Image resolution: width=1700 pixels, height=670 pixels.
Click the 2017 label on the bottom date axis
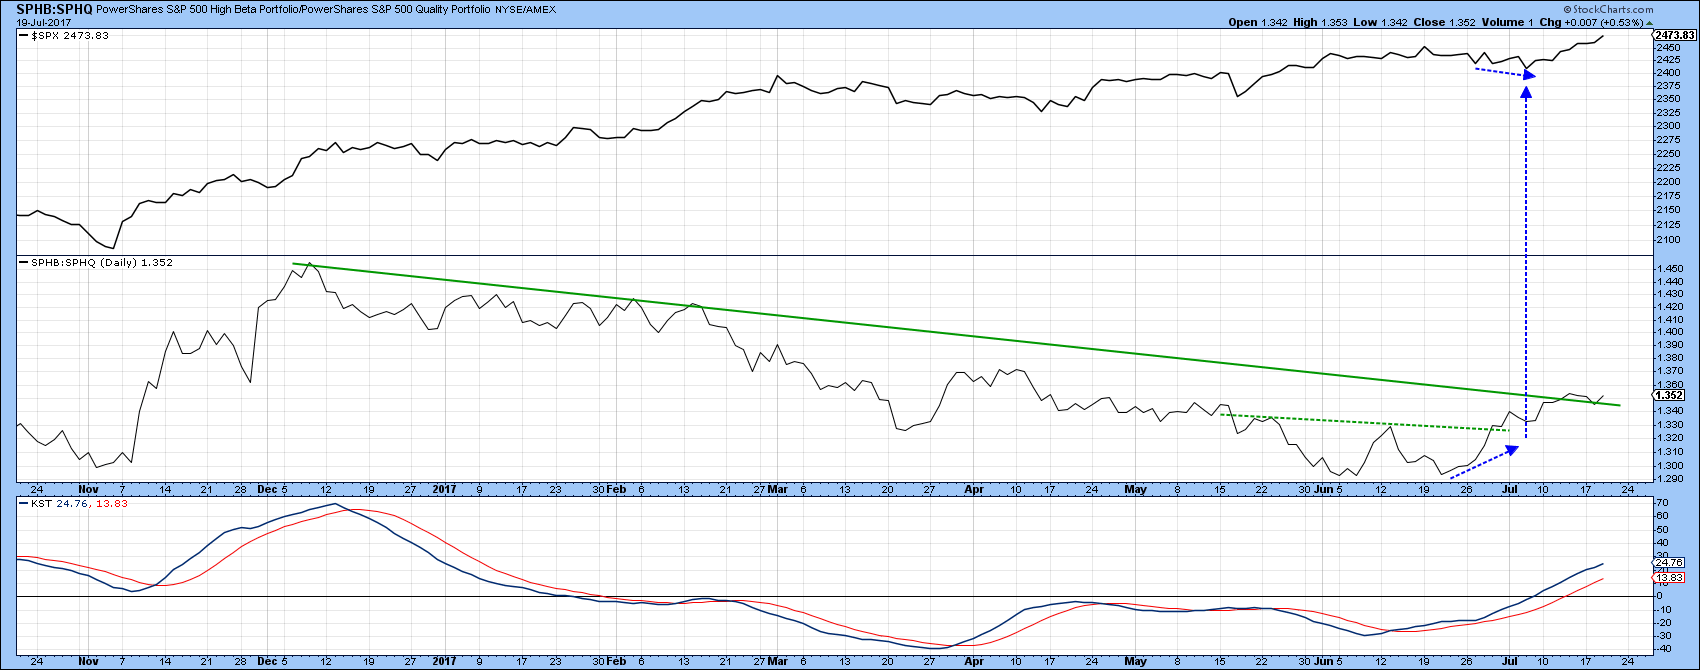click(445, 661)
